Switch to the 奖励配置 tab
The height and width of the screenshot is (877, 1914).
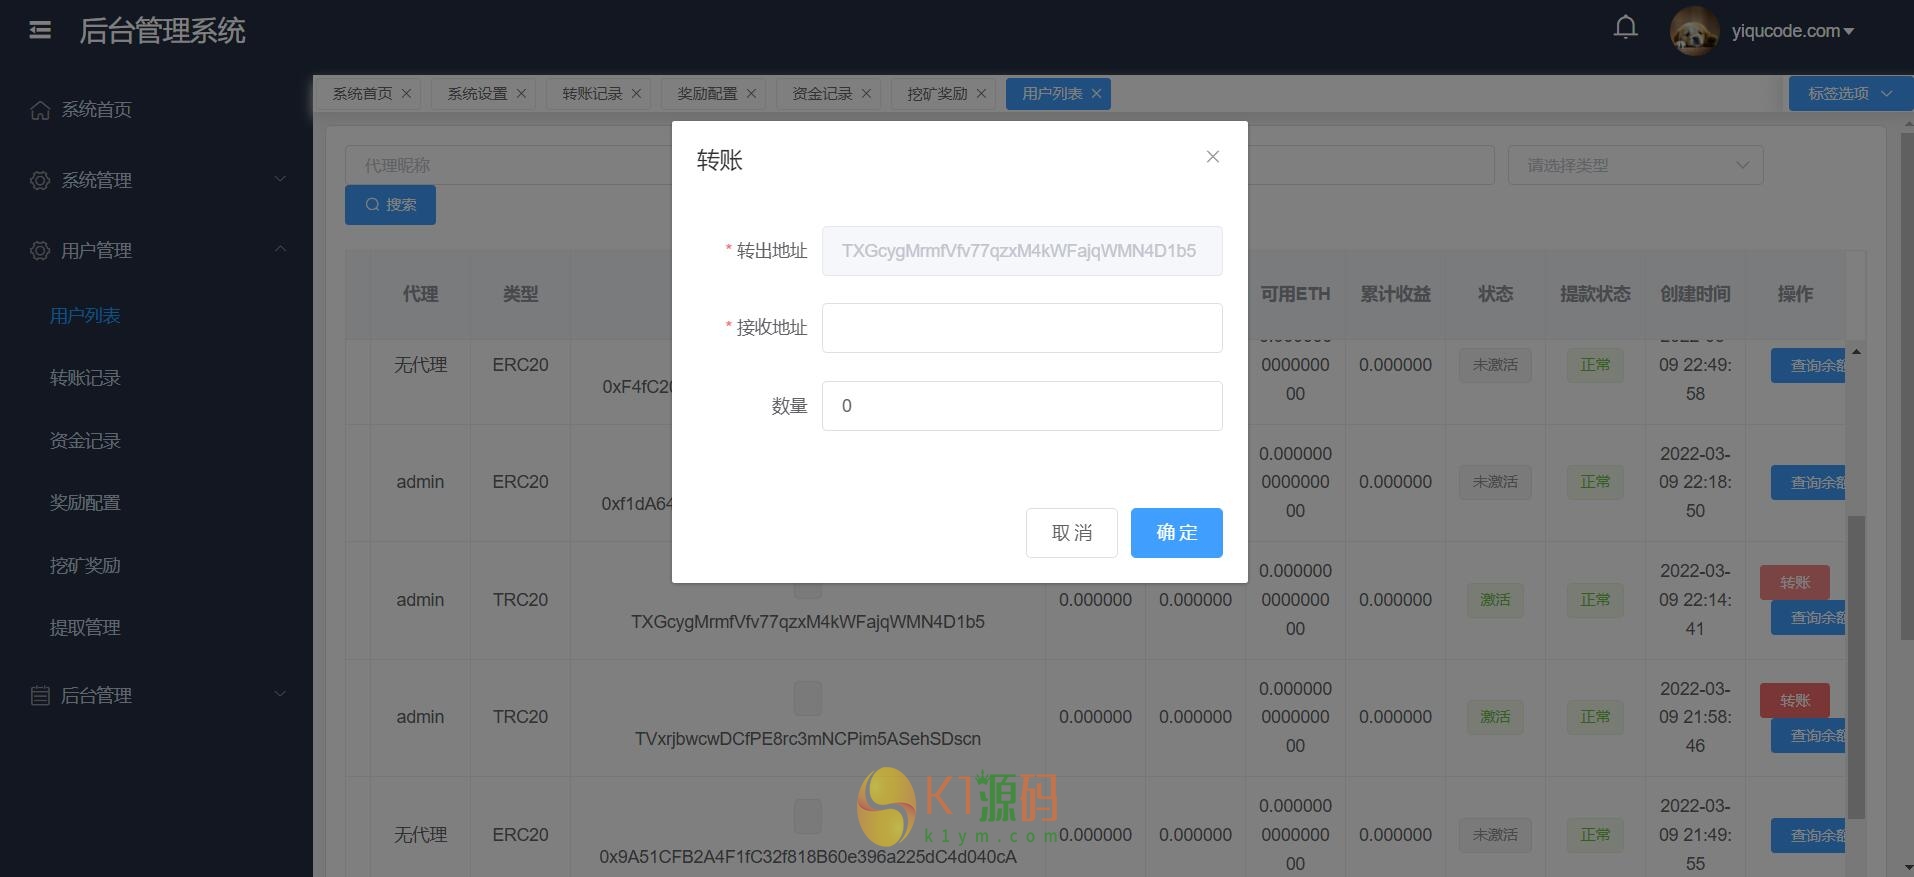707,94
